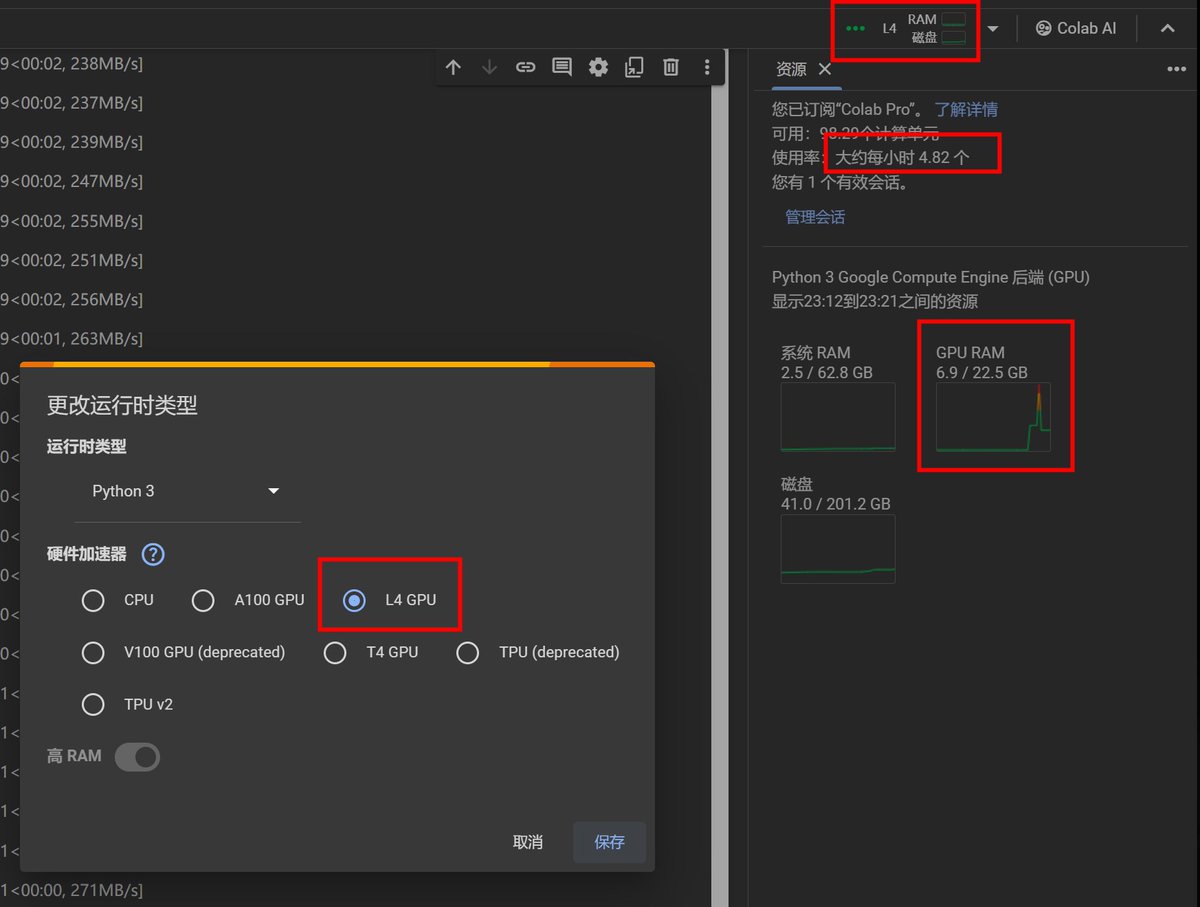Open the resources panel overflow menu
Screen dimensions: 1200x907
coord(1176,69)
